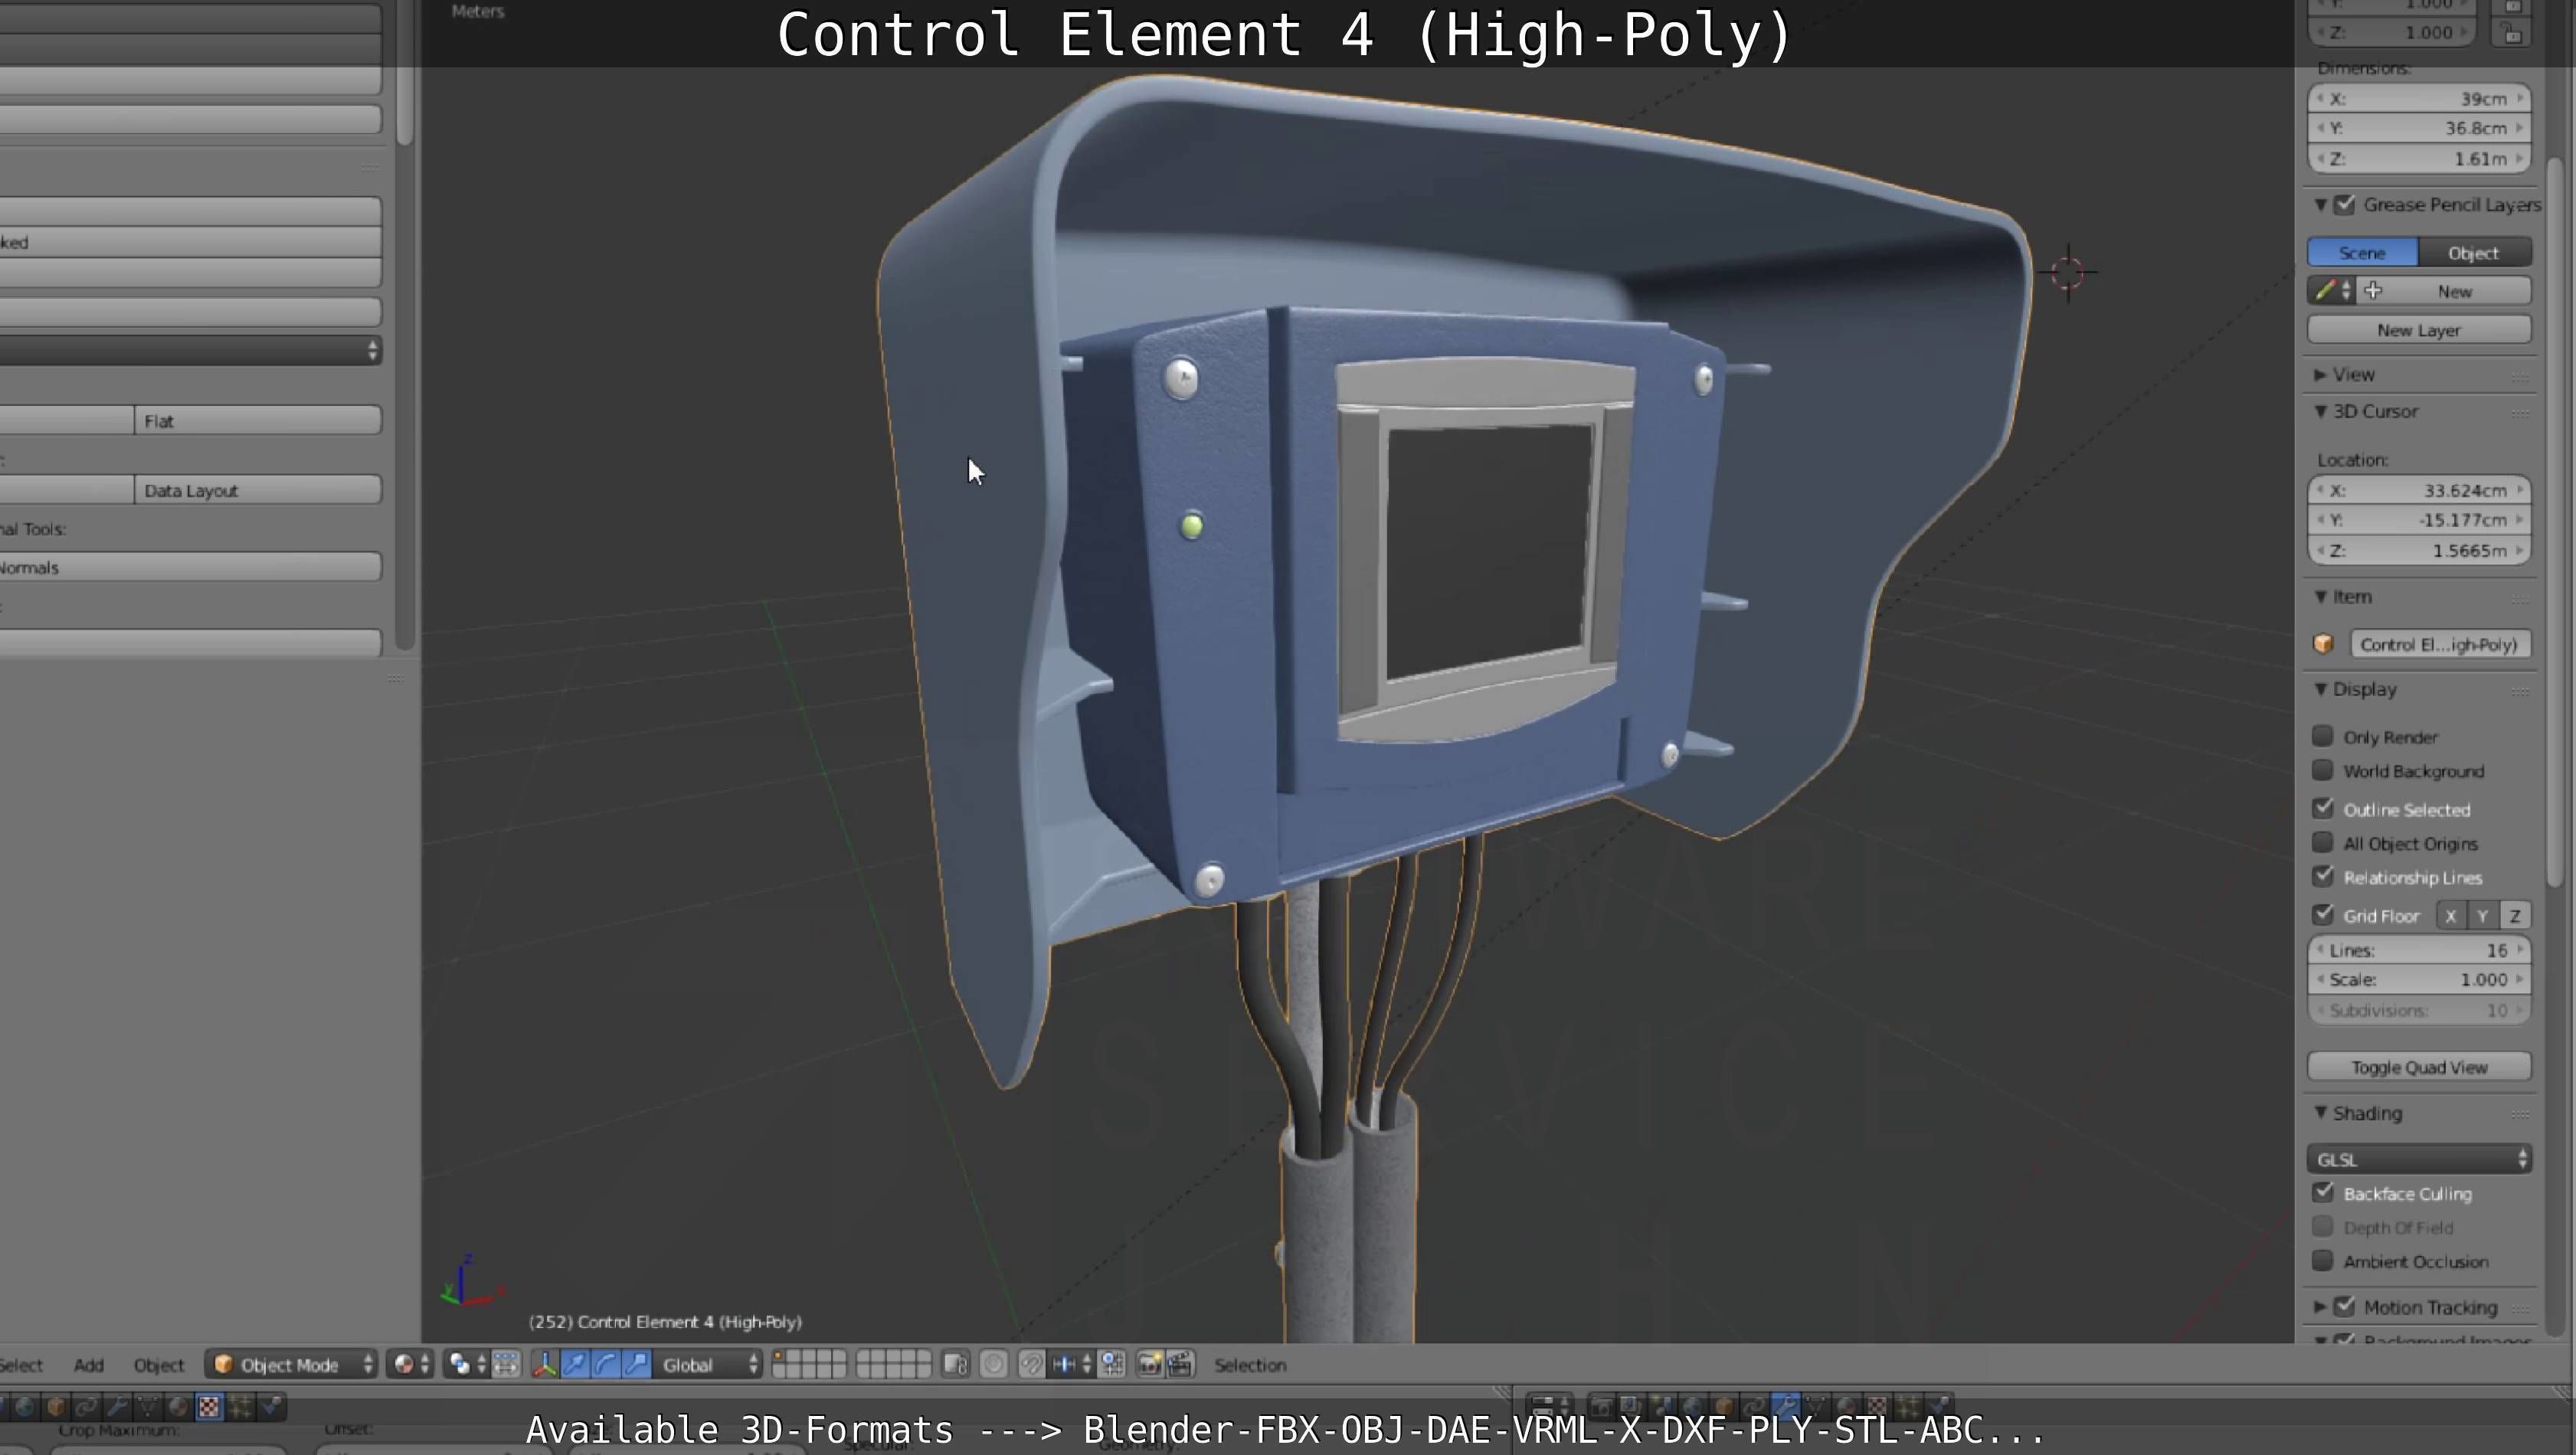The width and height of the screenshot is (2576, 1455).
Task: Enable the World Background checkbox
Action: pyautogui.click(x=2323, y=770)
